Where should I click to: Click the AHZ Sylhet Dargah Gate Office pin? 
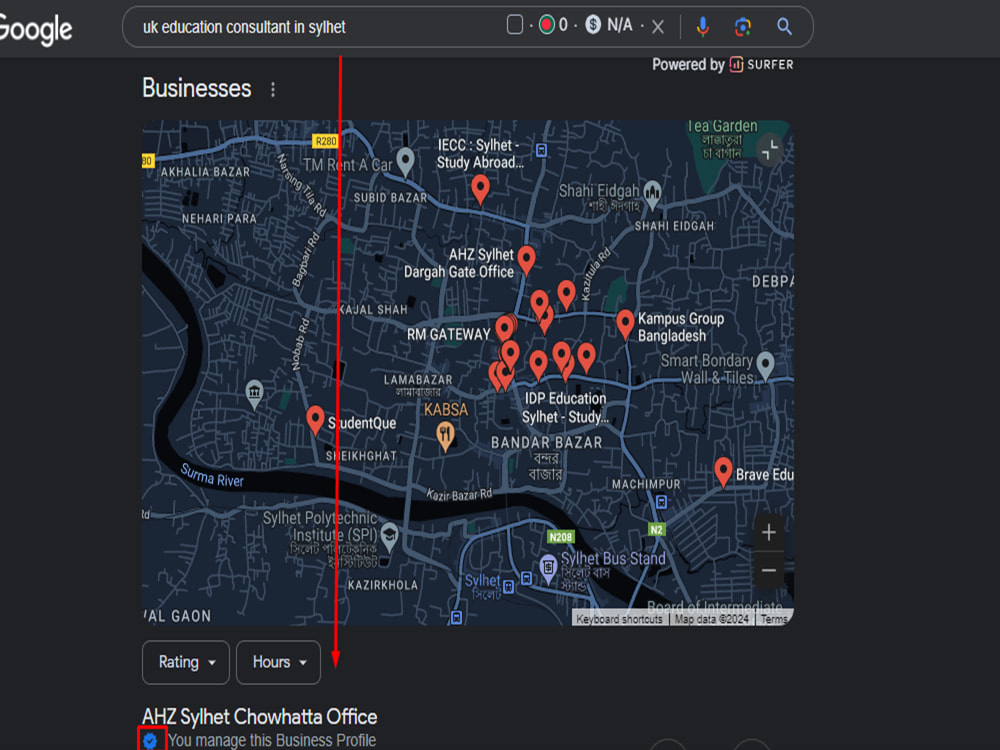point(526,259)
